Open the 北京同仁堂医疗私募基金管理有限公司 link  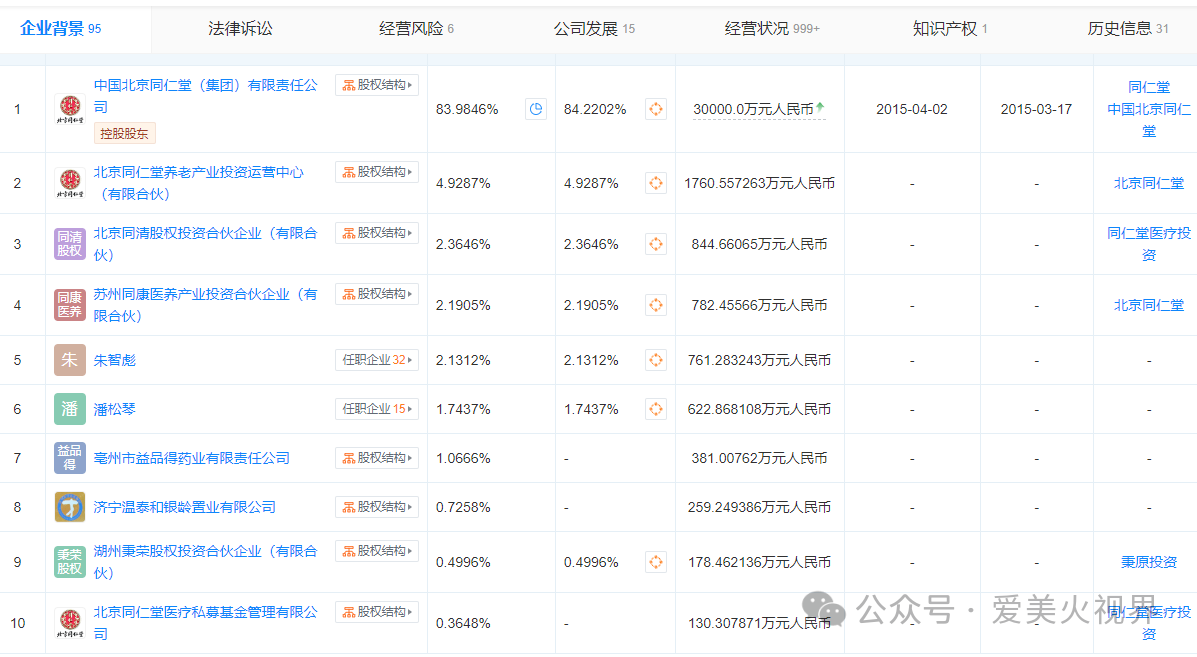[x=205, y=623]
